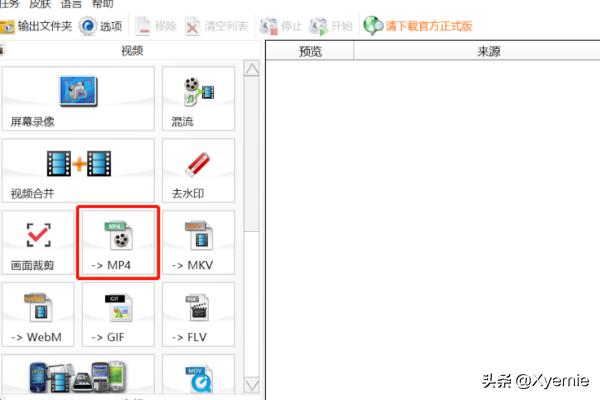Select the 混流 muxing tool
The image size is (600, 400).
click(x=197, y=100)
